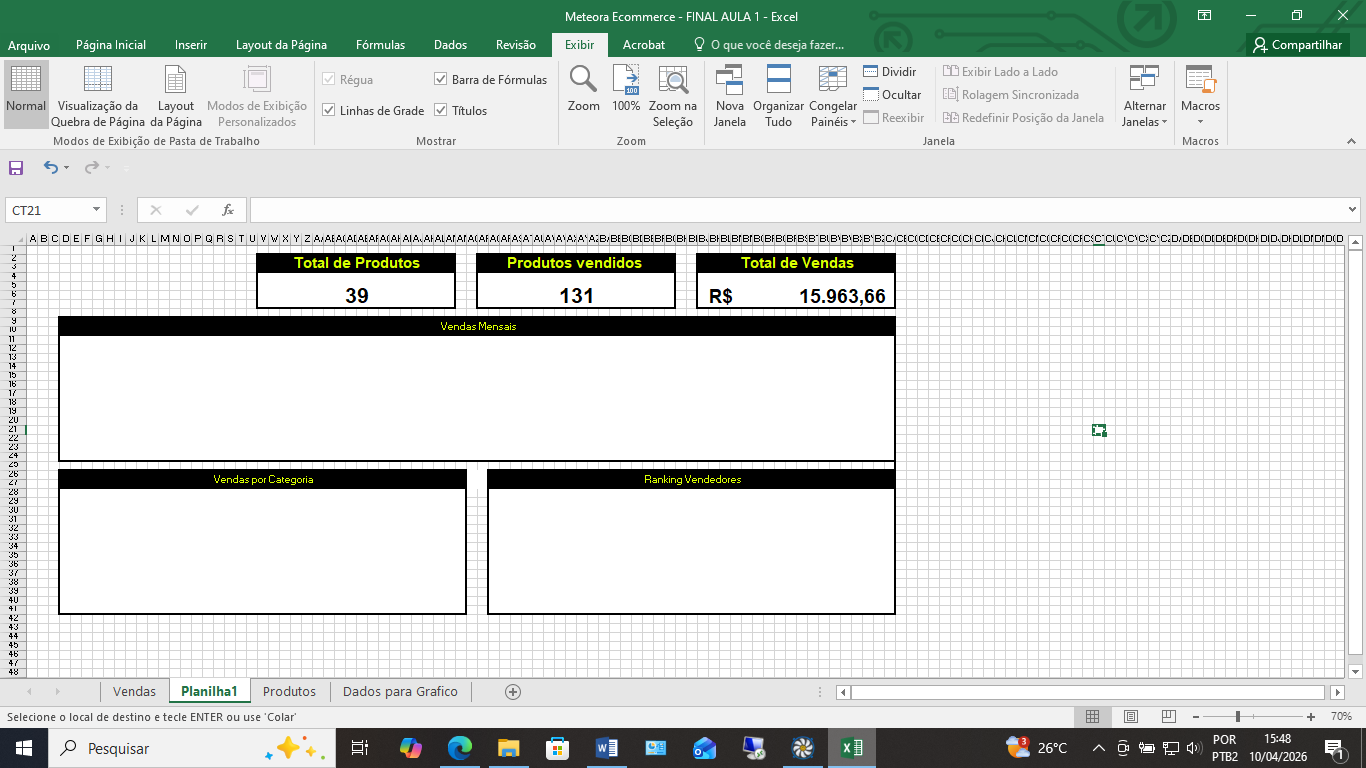Add a new sheet with the plus button
This screenshot has height=768, width=1366.
point(513,691)
